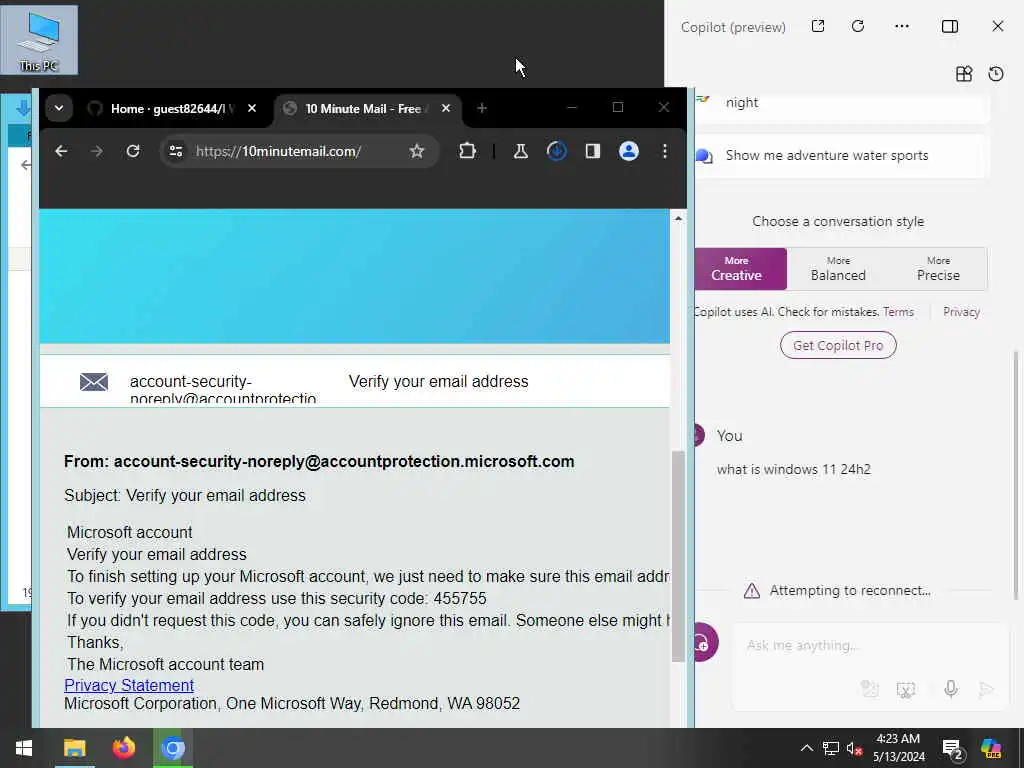Image resolution: width=1024 pixels, height=768 pixels.
Task: Go forward in Chrome
Action: coord(97,152)
